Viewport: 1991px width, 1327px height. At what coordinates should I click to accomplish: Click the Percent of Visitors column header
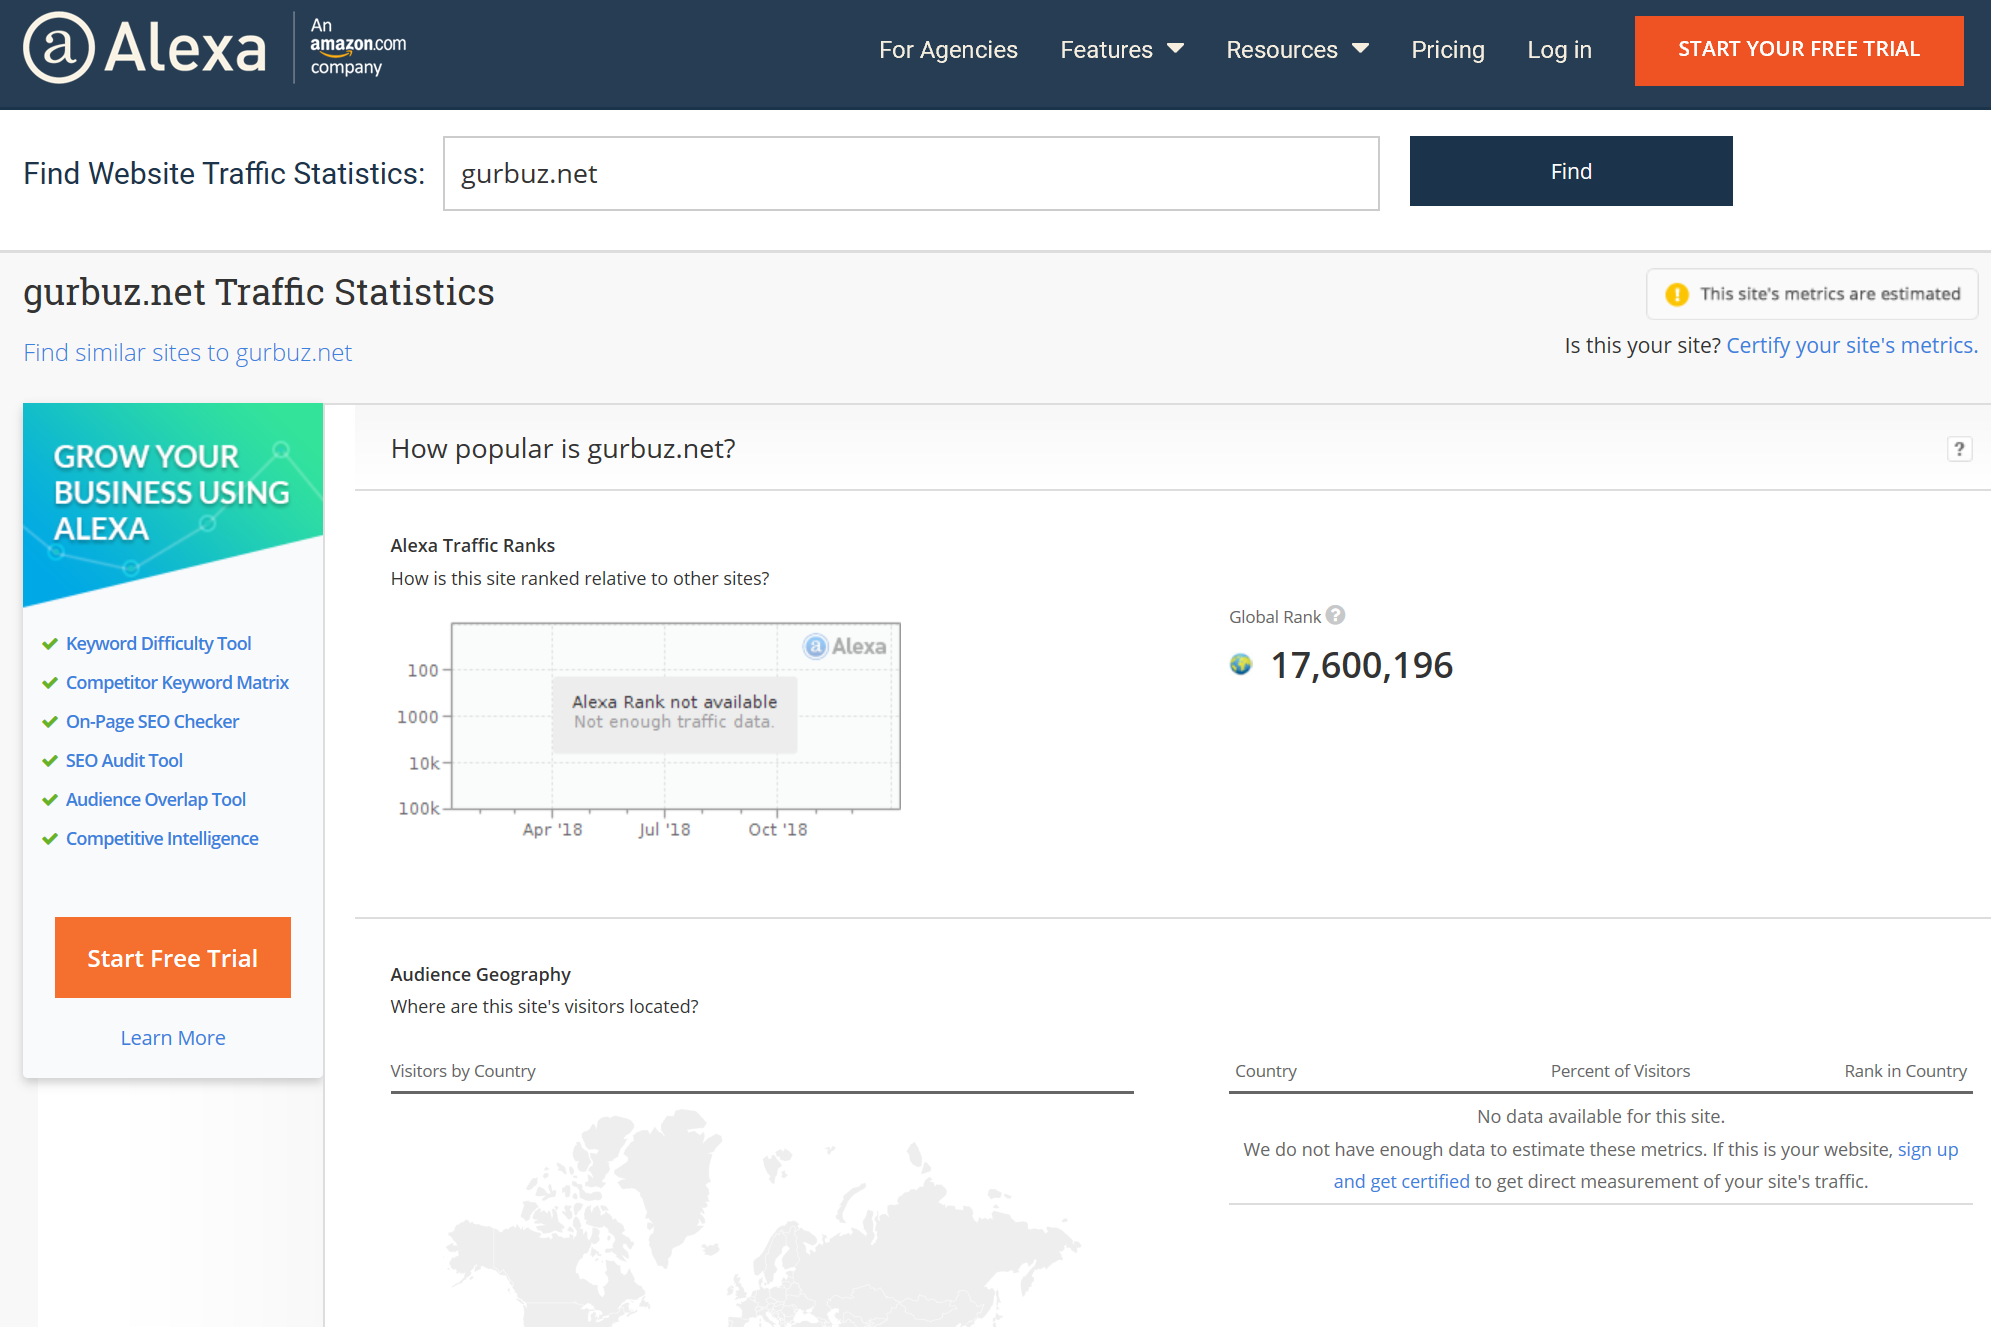(x=1620, y=1071)
